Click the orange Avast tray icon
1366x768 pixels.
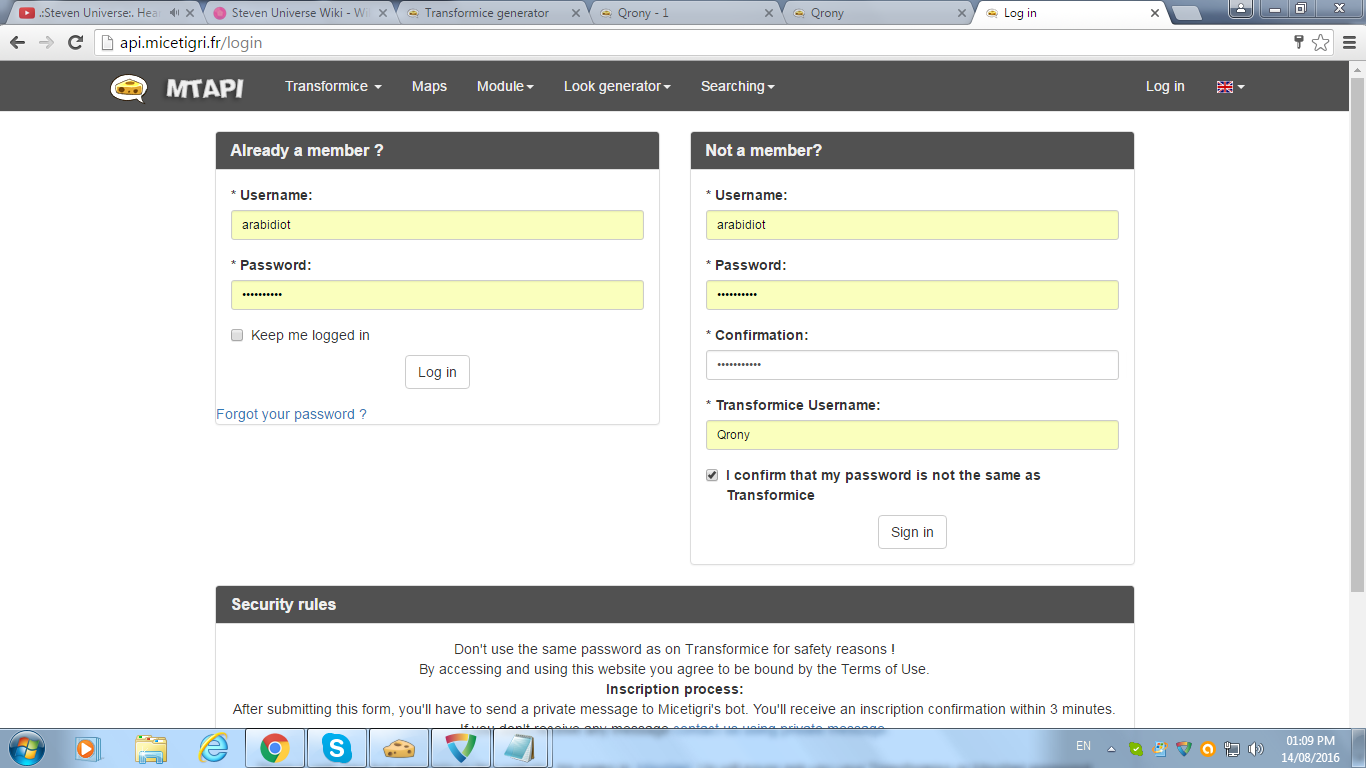(x=1208, y=748)
